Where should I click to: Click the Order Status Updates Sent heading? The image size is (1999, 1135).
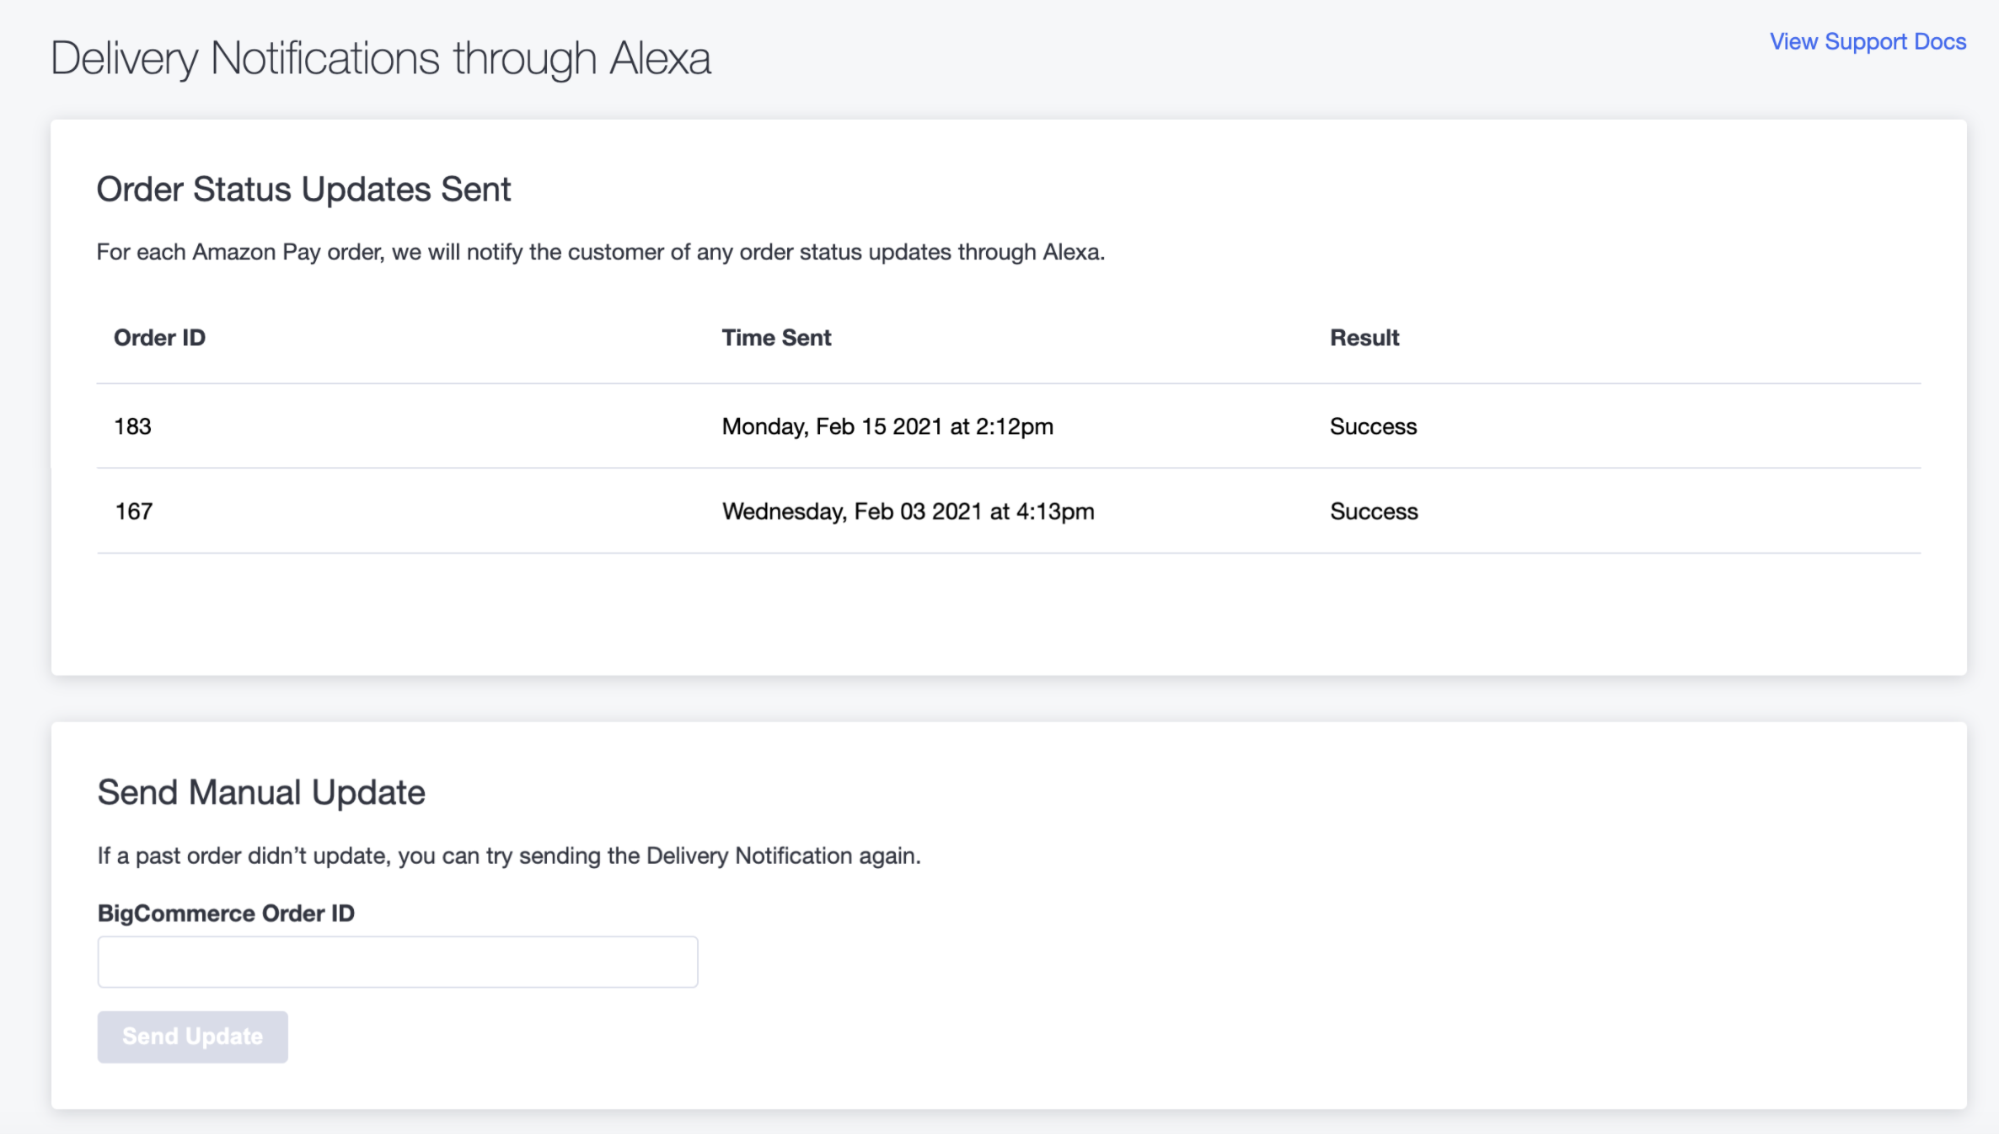[x=303, y=189]
